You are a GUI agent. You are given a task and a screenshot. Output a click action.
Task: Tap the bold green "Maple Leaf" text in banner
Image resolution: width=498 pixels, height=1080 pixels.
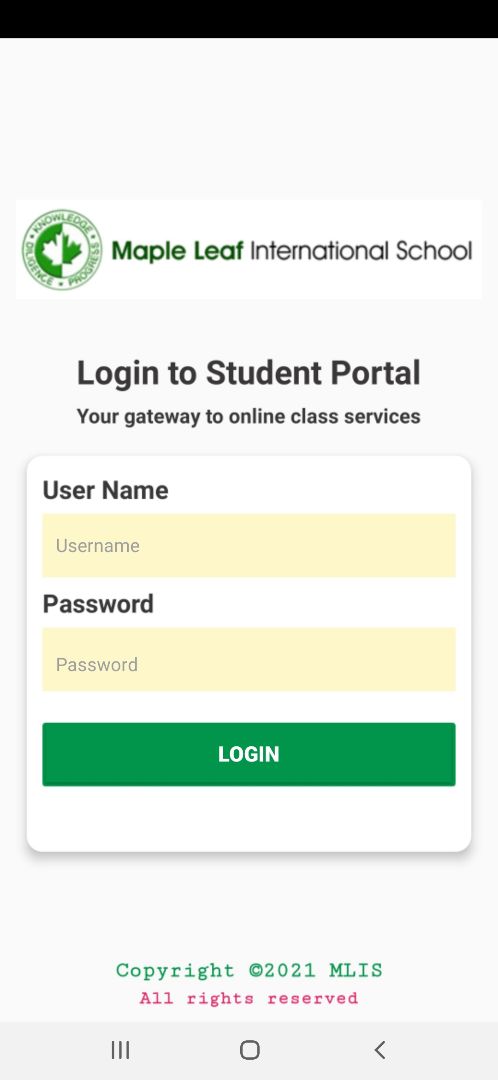pyautogui.click(x=178, y=251)
